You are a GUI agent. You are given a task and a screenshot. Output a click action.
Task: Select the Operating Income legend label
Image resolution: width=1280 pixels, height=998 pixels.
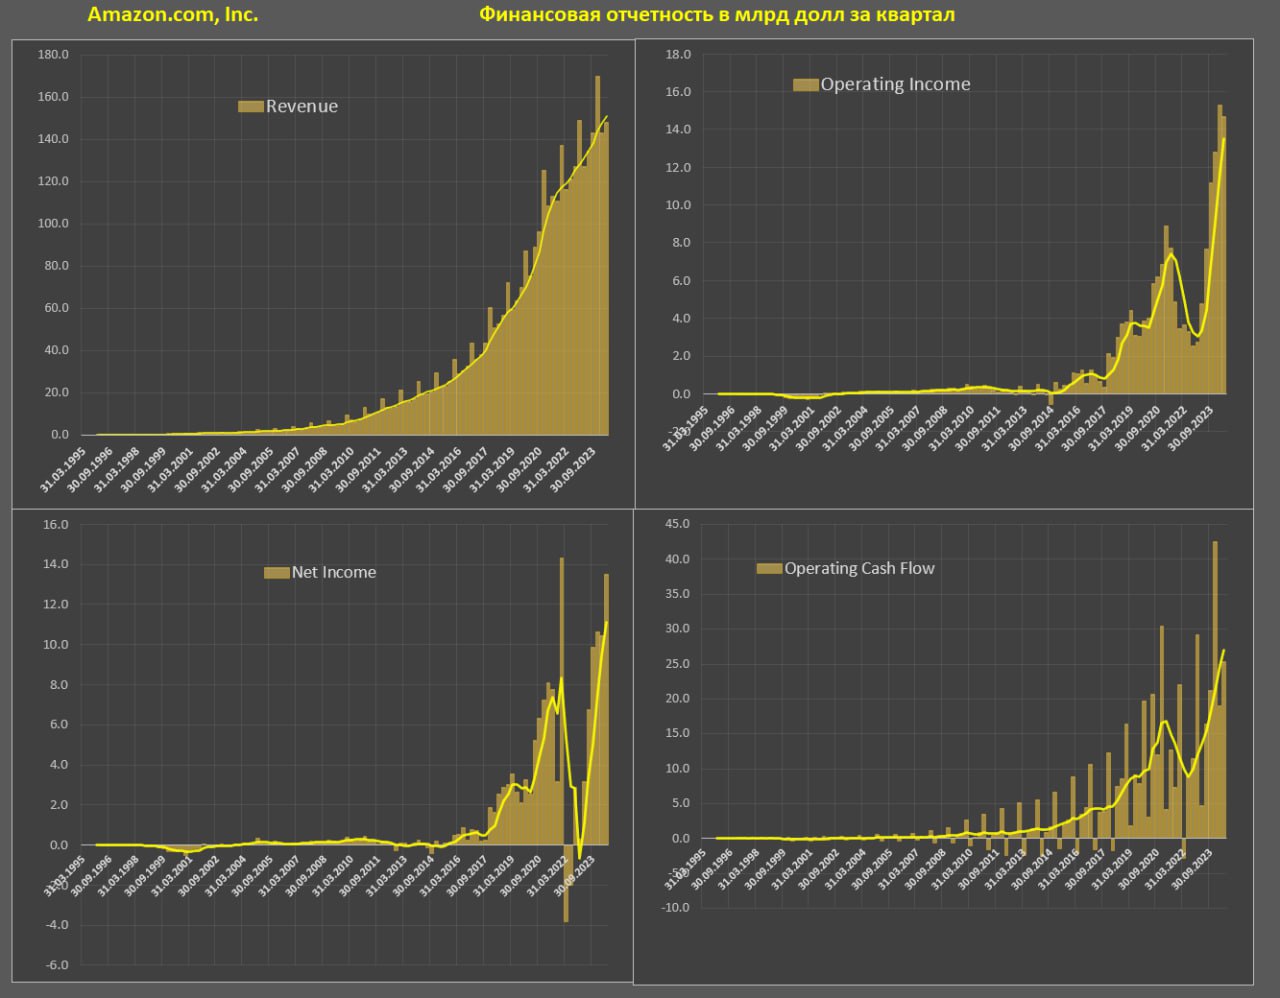click(x=895, y=85)
